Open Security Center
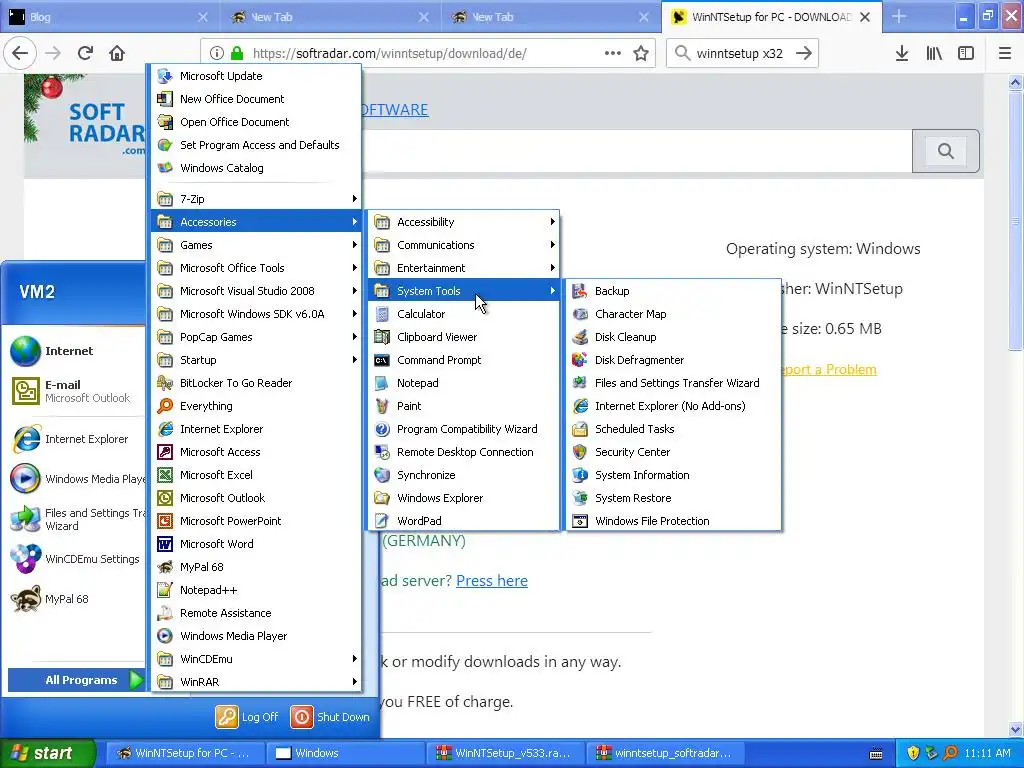The height and width of the screenshot is (768, 1024). point(673,452)
